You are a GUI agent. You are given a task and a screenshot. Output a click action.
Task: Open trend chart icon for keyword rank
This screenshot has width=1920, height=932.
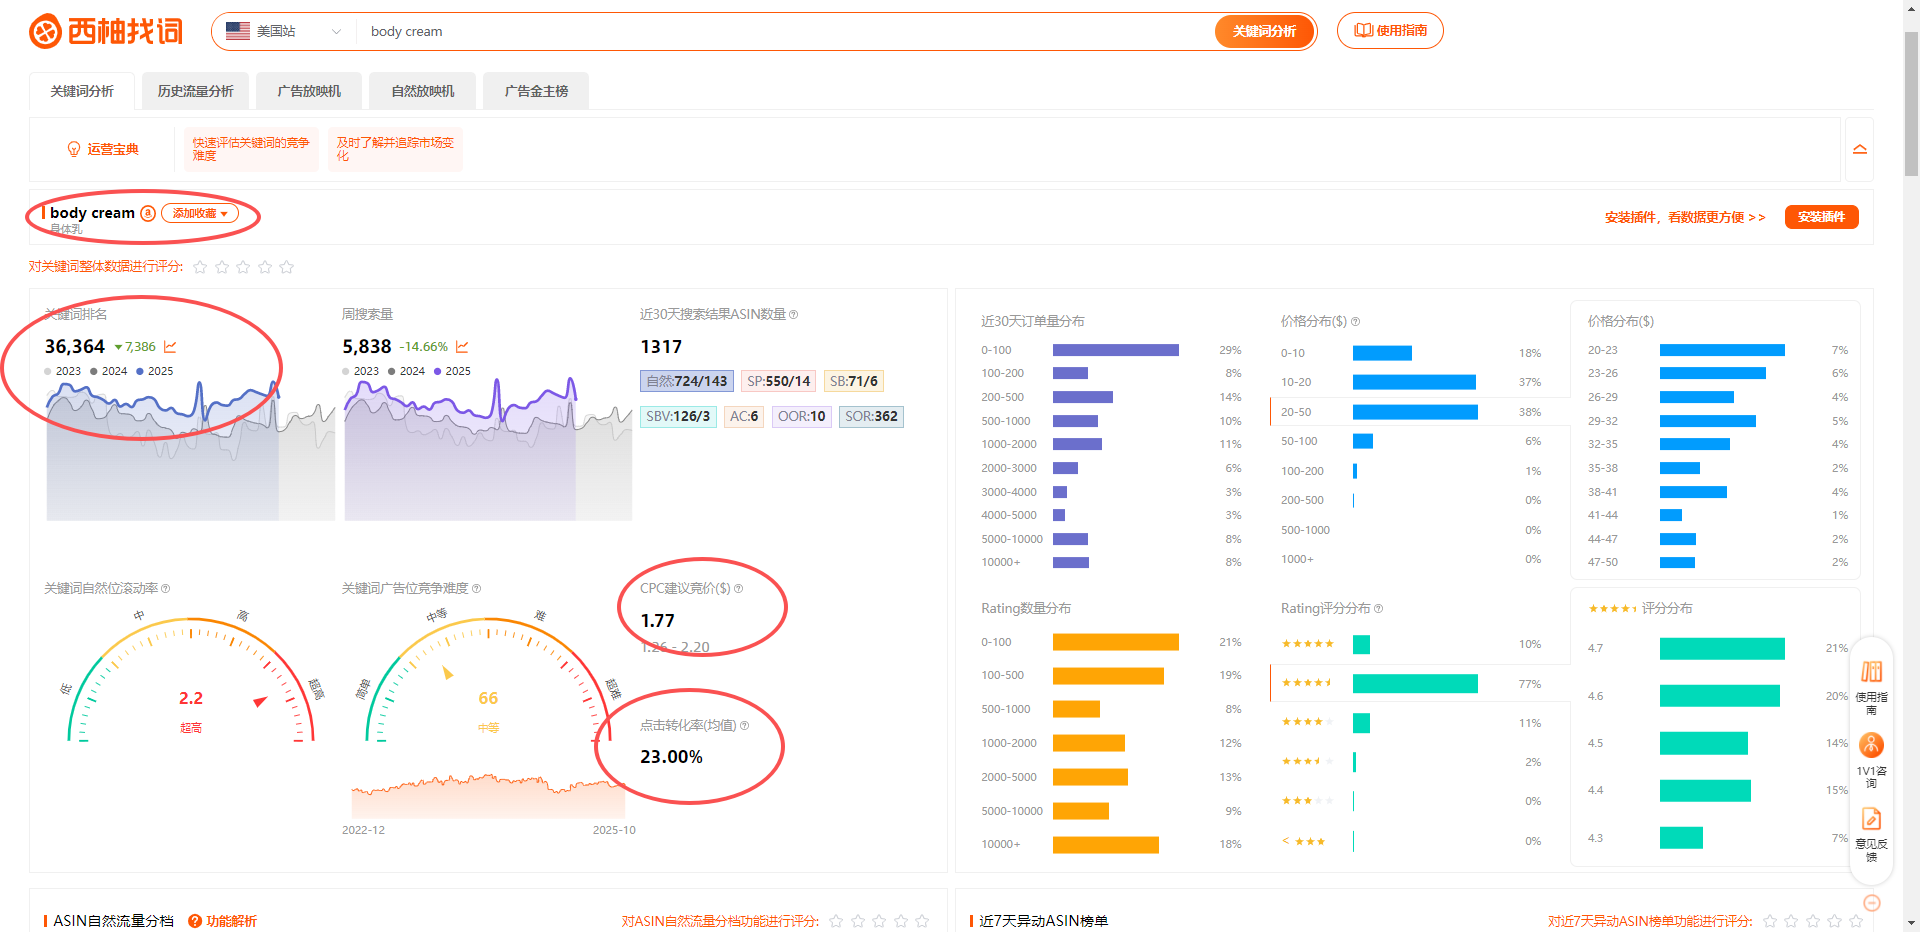pos(170,347)
